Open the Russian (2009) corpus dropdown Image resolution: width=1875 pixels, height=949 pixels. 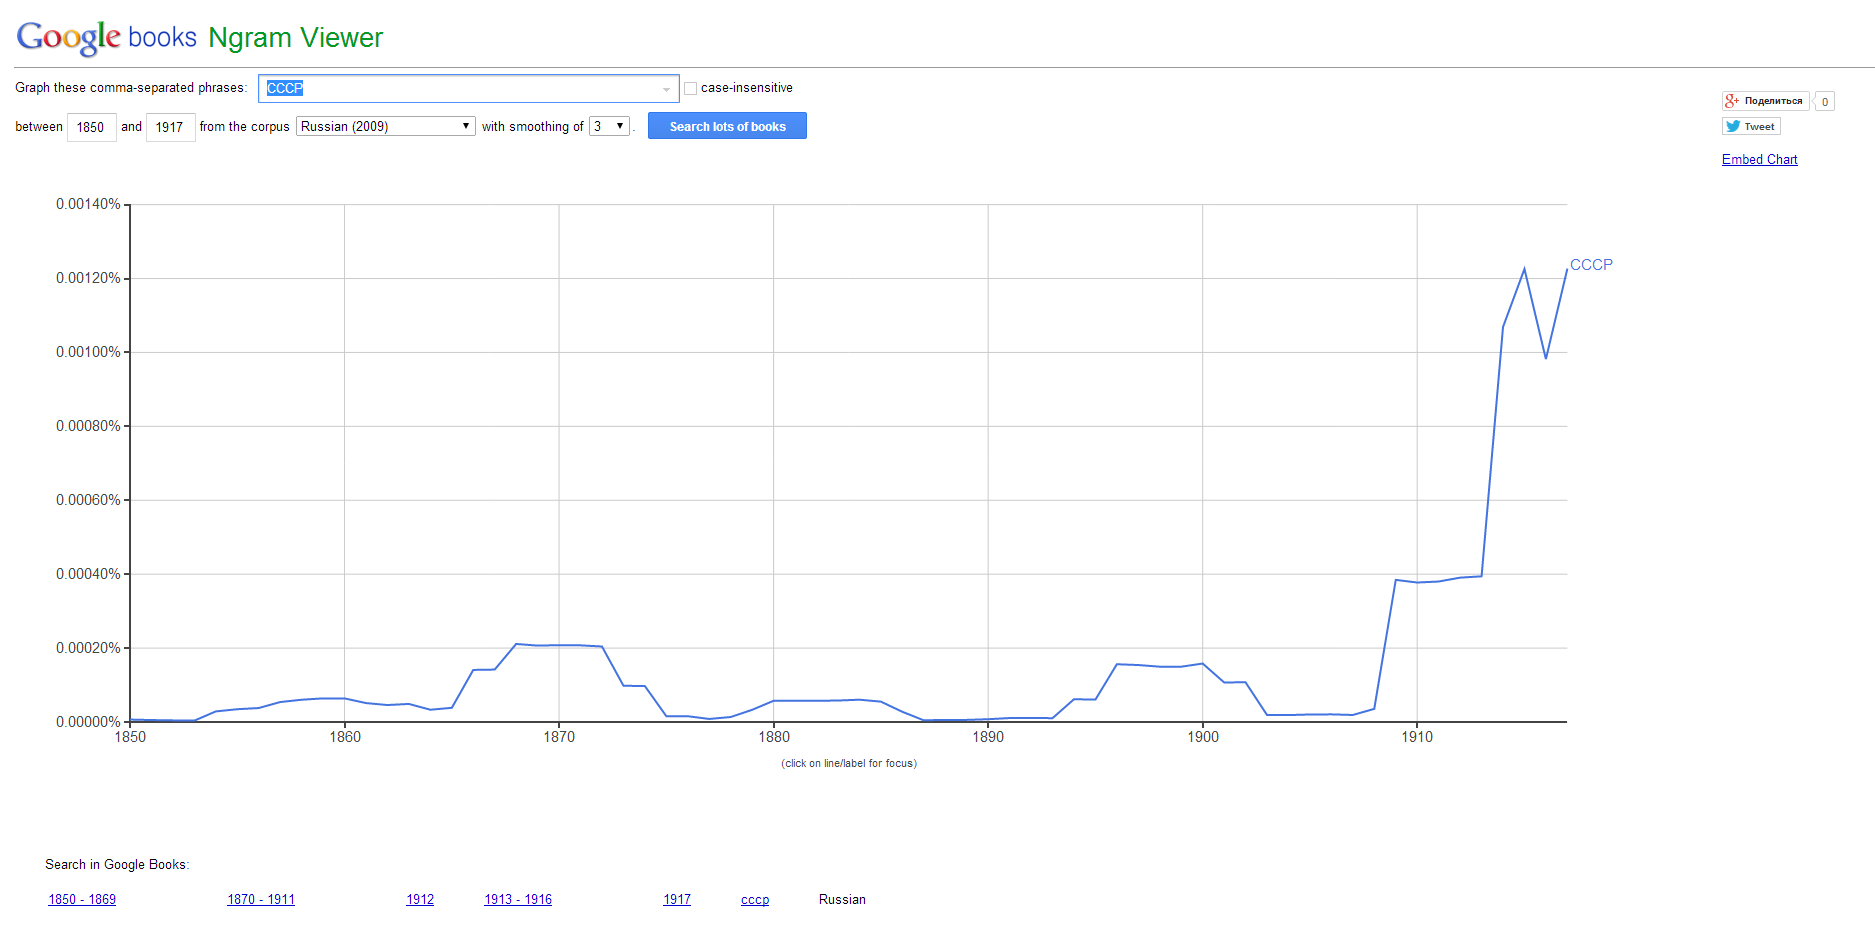[x=385, y=126]
